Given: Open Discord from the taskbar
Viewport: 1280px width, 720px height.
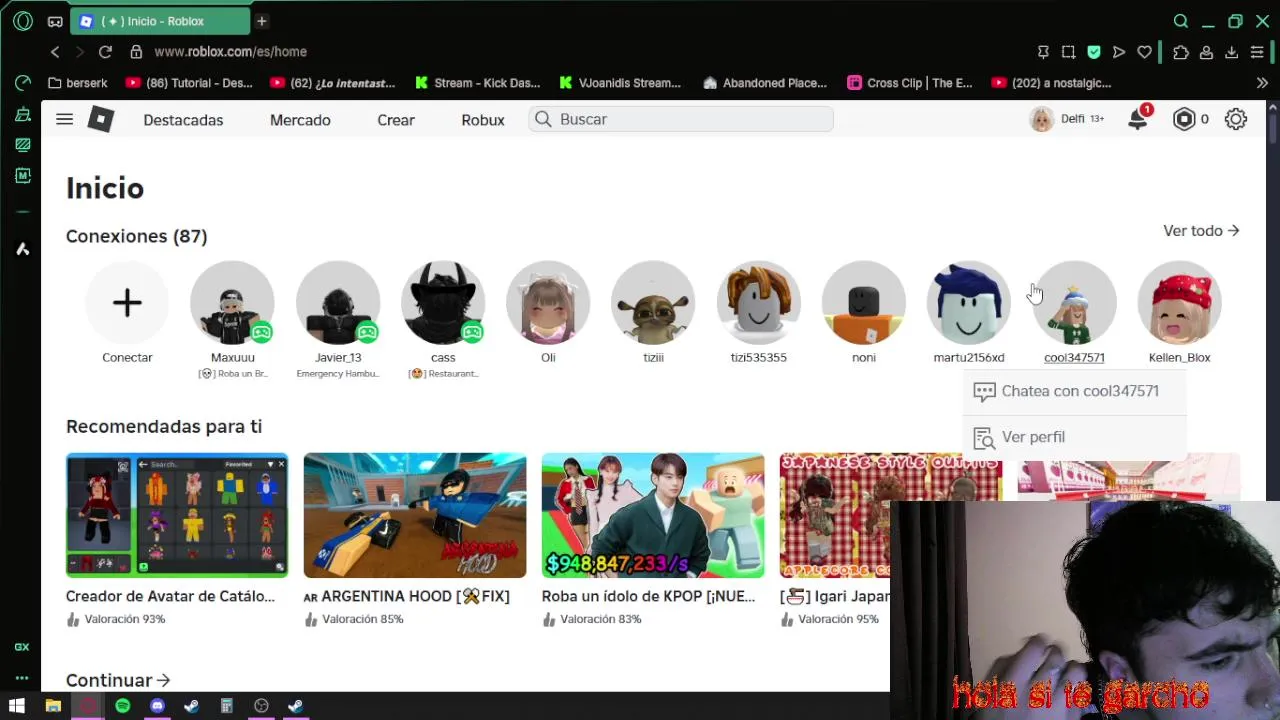Looking at the screenshot, I should (x=157, y=706).
